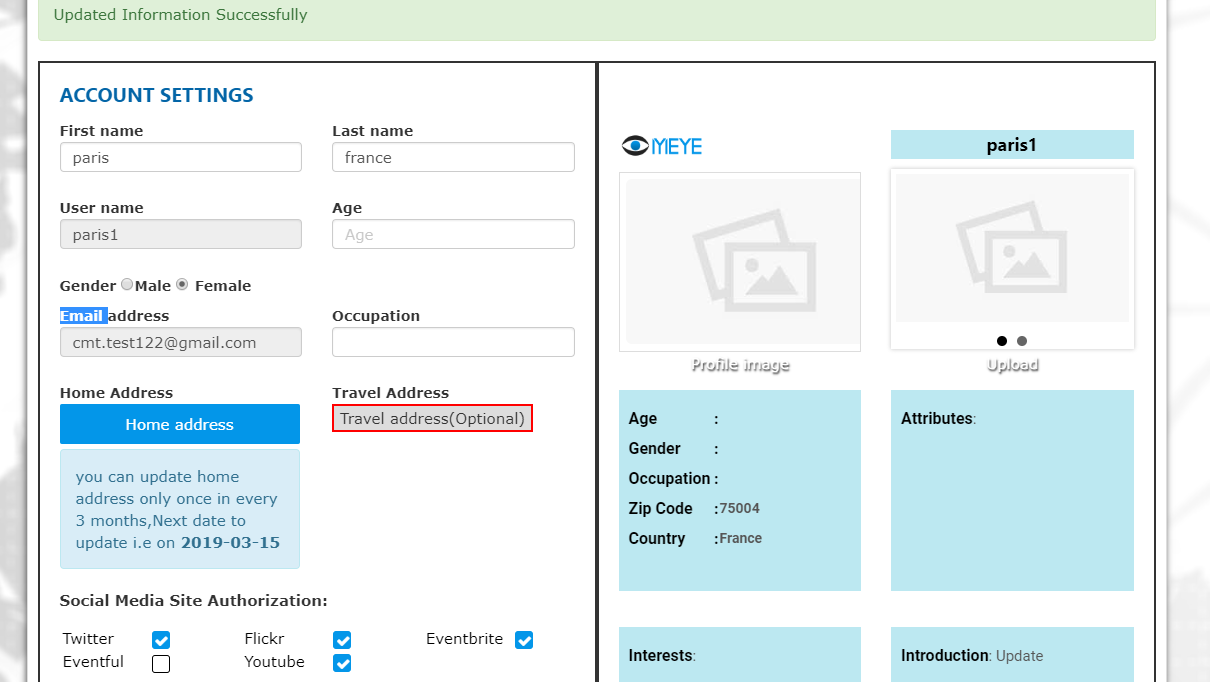Viewport: 1210px width, 682px height.
Task: Focus the empty Age input field
Action: tap(453, 234)
